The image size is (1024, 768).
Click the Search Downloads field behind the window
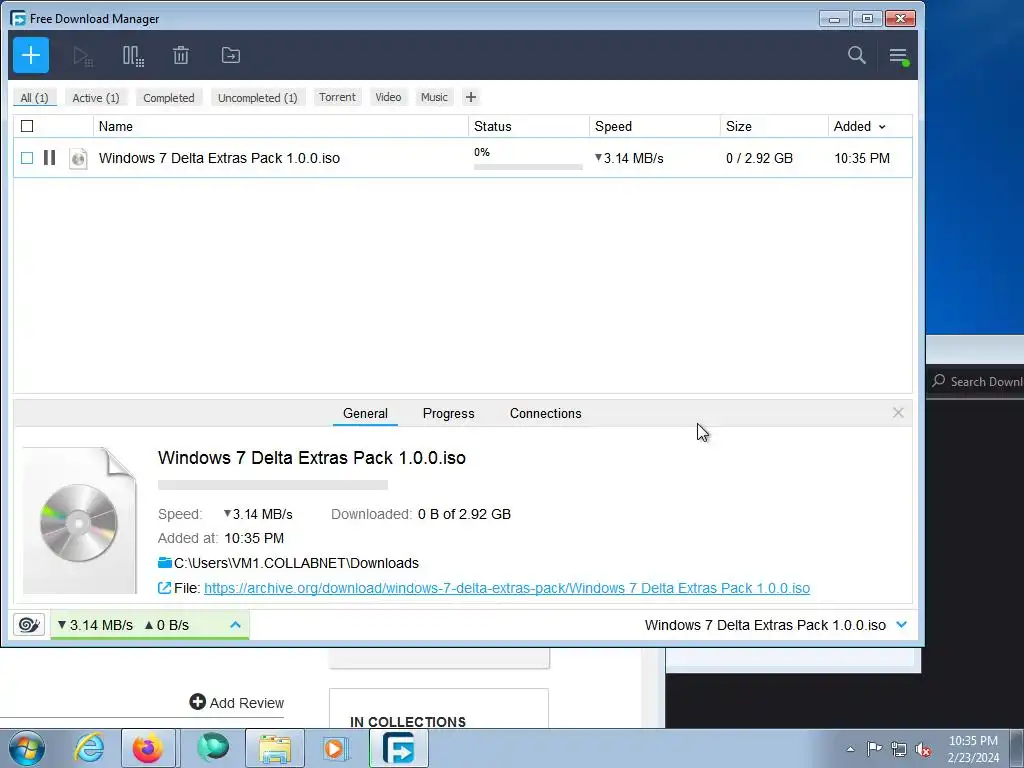[x=978, y=381]
